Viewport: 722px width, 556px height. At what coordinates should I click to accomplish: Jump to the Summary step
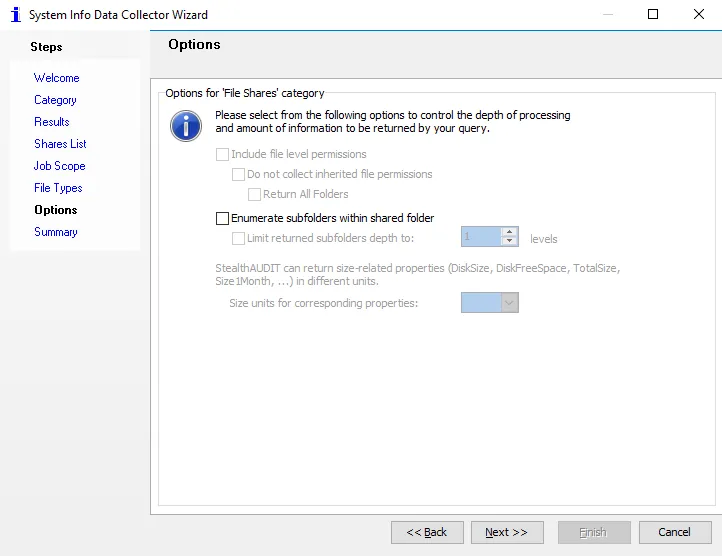(56, 232)
